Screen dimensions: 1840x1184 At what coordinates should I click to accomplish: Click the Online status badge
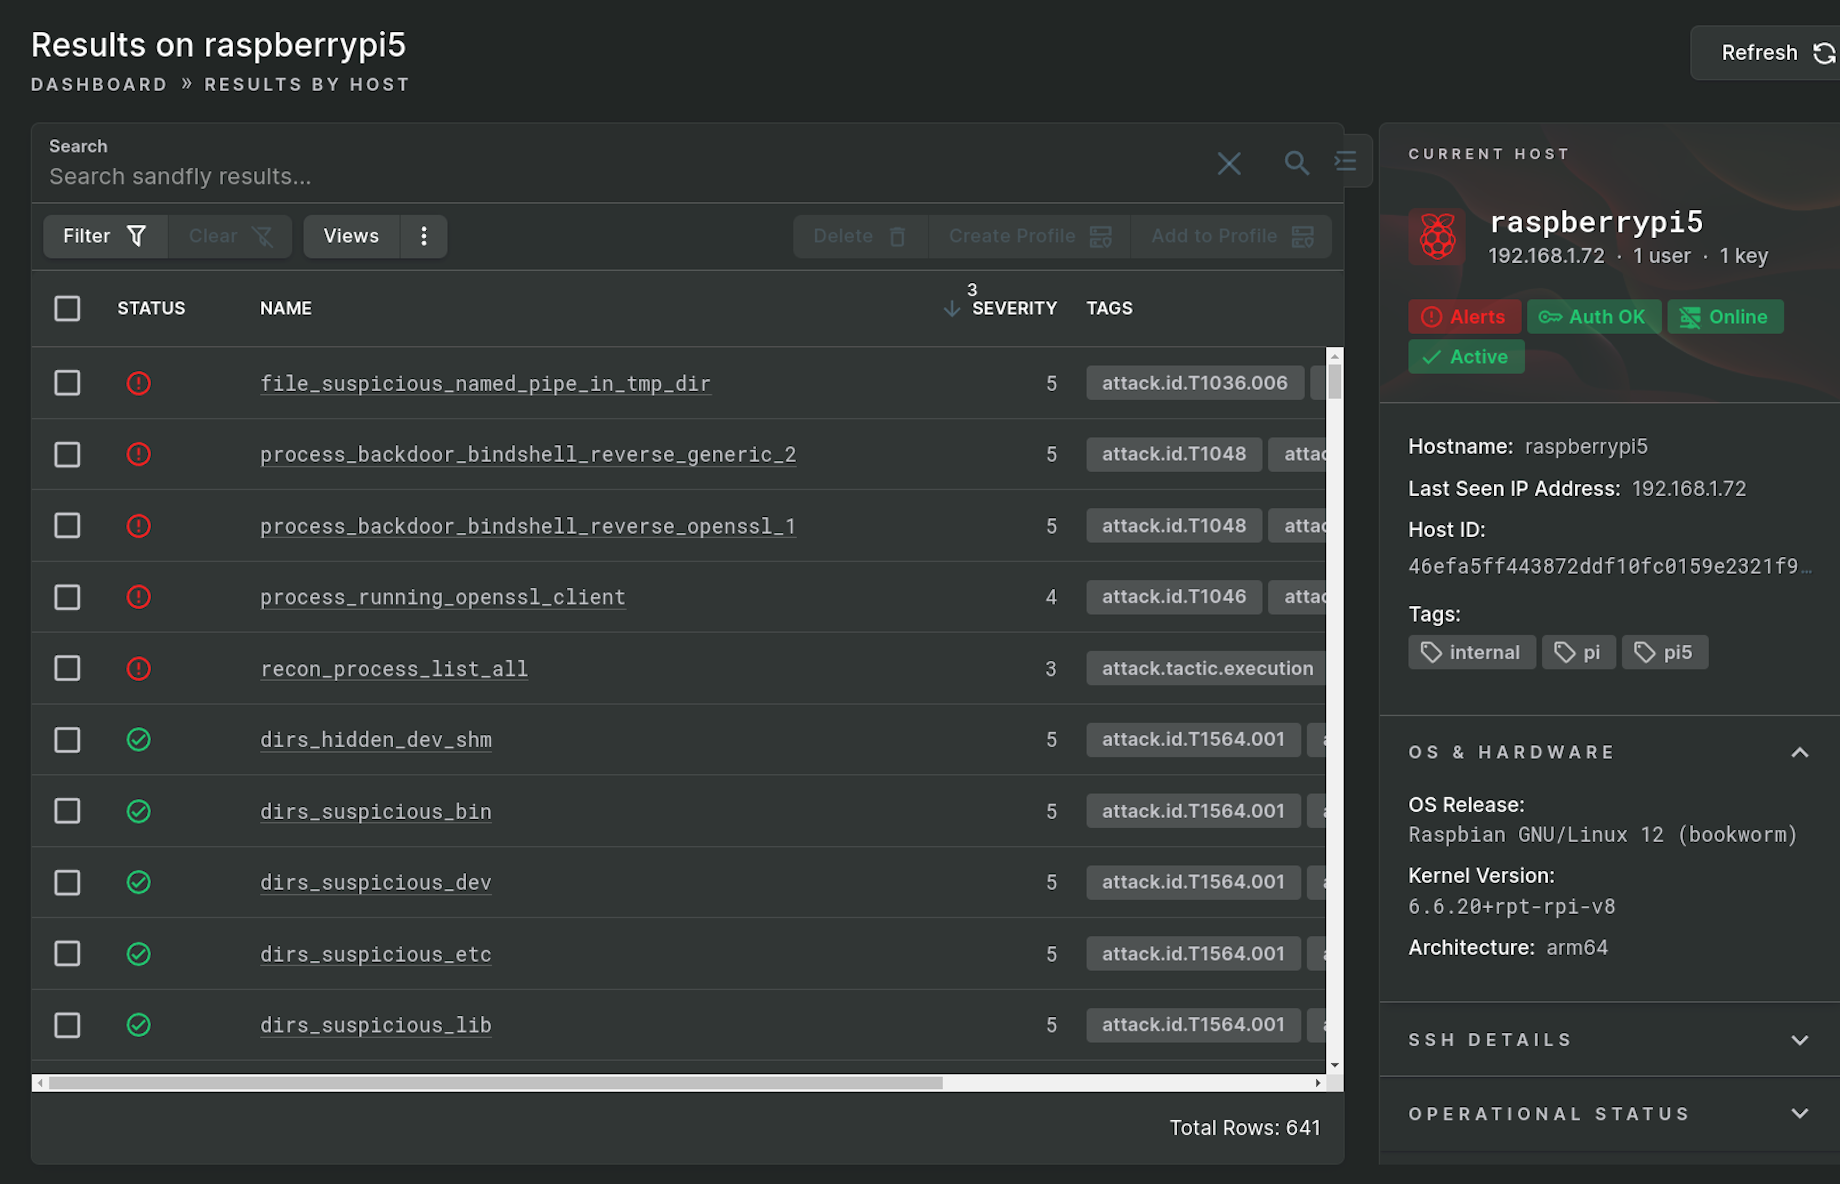pyautogui.click(x=1725, y=317)
